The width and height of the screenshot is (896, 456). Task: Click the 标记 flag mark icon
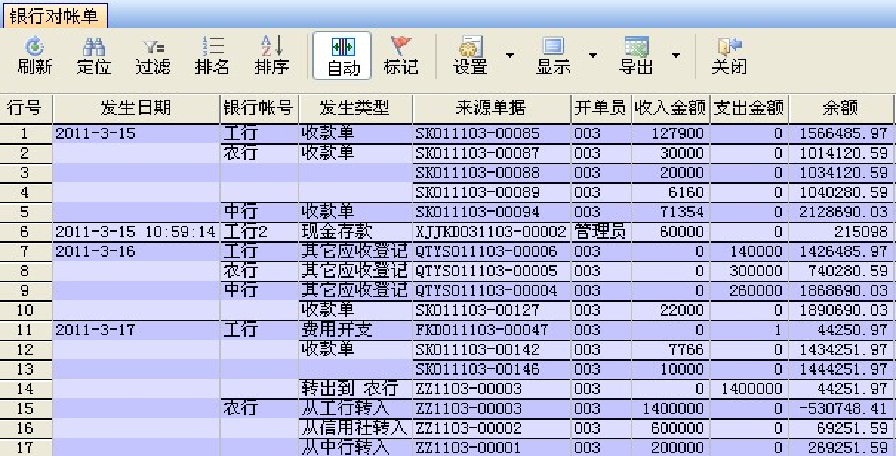coord(401,47)
